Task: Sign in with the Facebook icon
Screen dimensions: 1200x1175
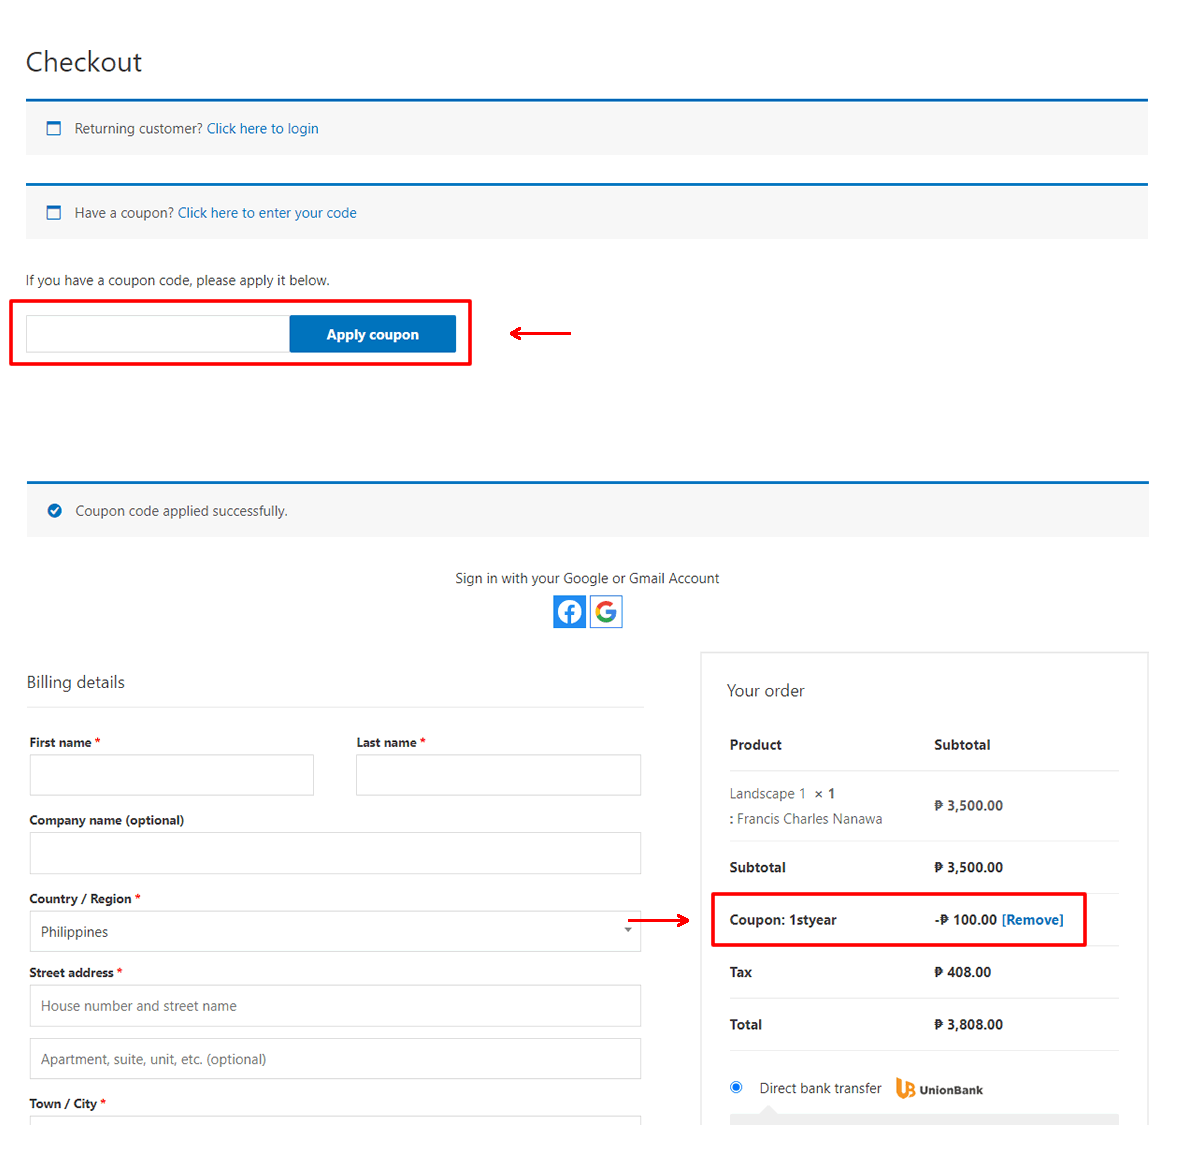Action: pyautogui.click(x=569, y=612)
